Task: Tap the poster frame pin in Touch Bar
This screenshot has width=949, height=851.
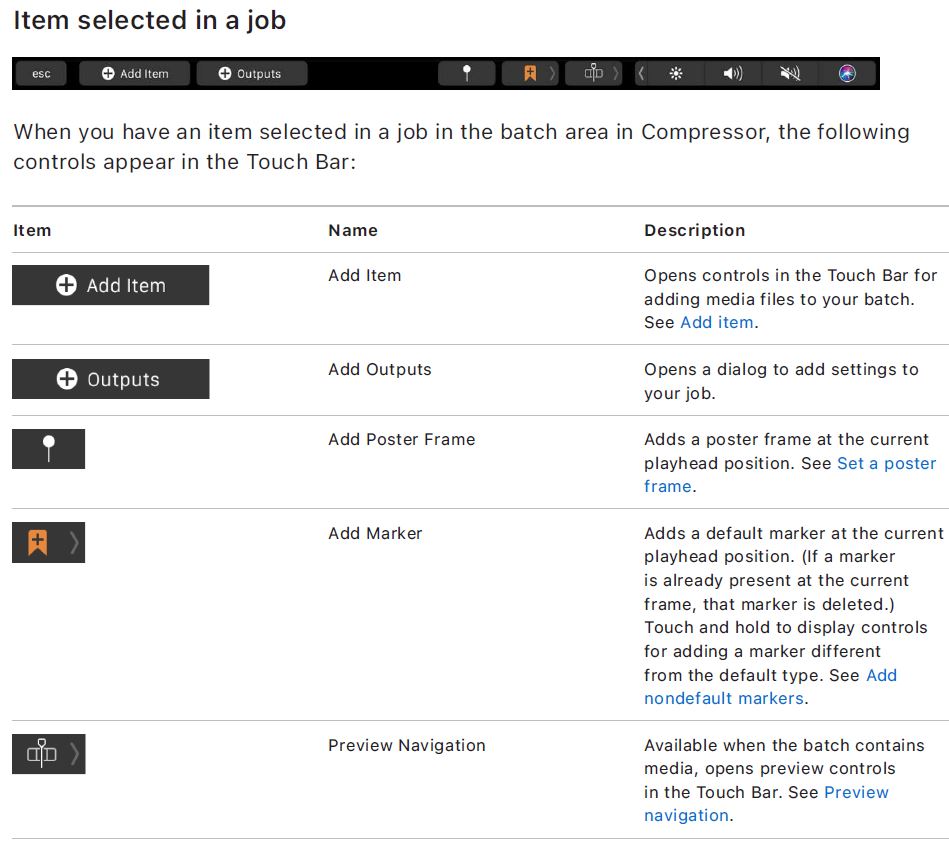Action: pyautogui.click(x=466, y=73)
